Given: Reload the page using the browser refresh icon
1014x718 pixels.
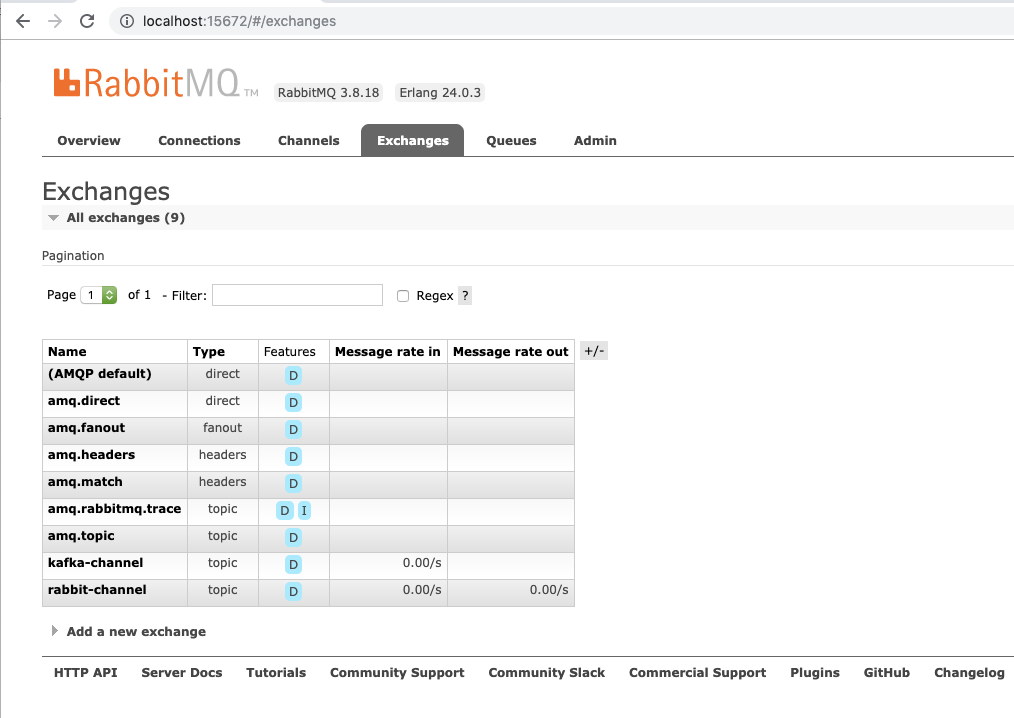Looking at the screenshot, I should [x=87, y=20].
